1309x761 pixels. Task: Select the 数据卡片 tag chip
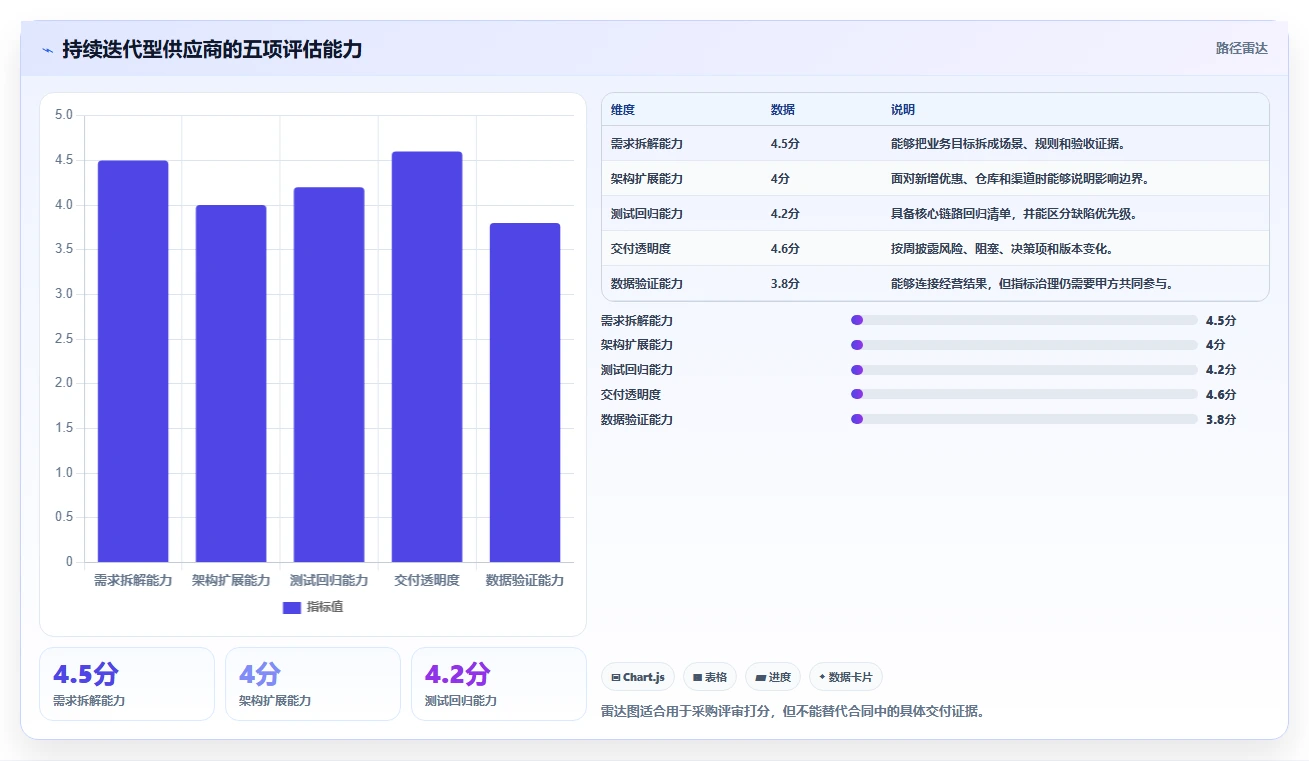point(846,677)
